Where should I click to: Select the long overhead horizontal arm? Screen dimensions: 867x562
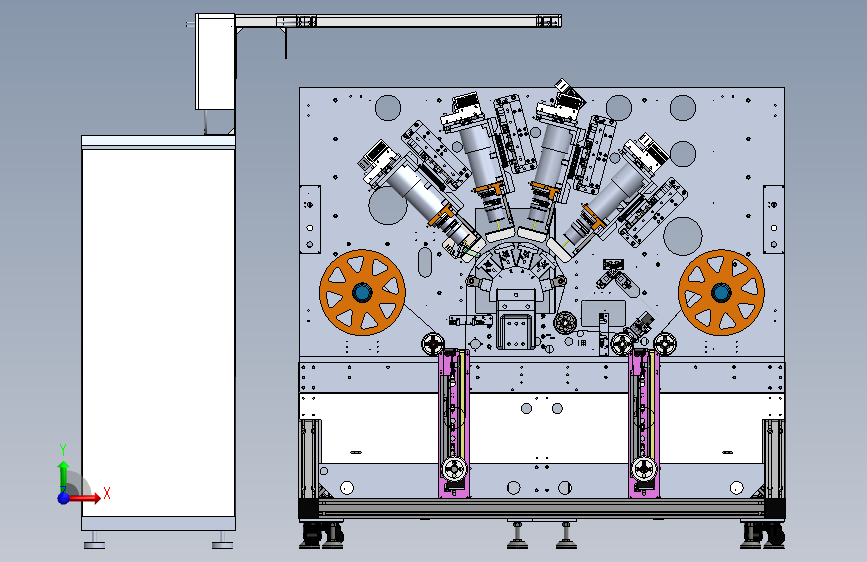click(398, 22)
